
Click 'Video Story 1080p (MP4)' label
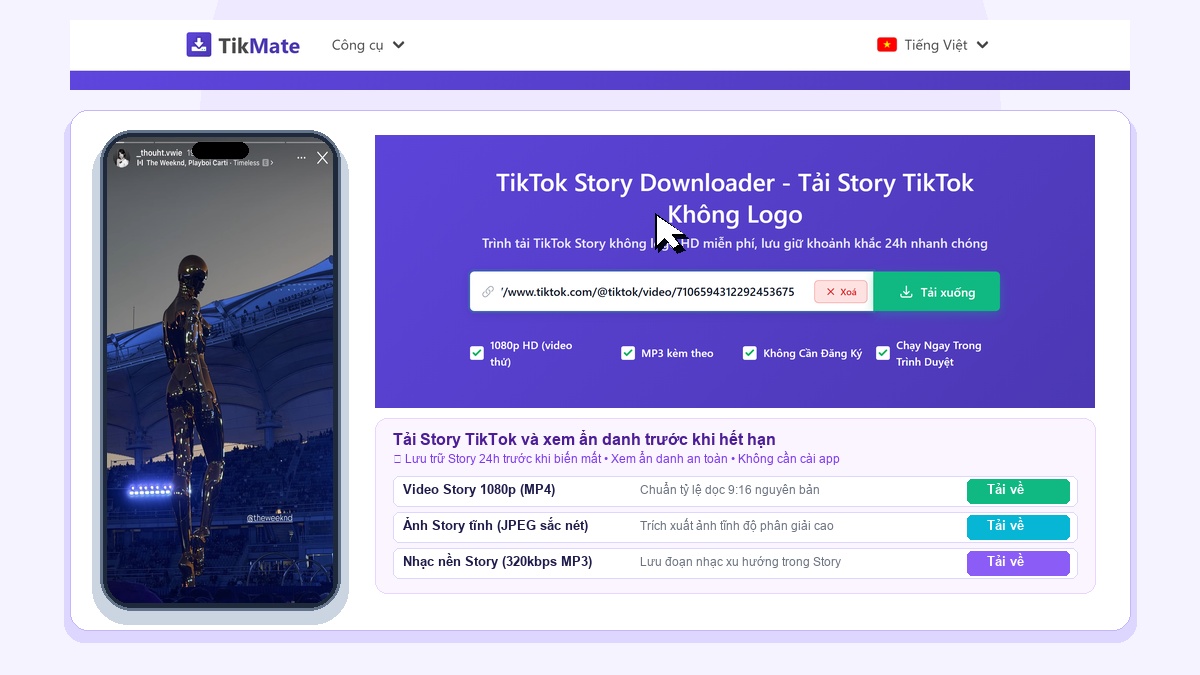pyautogui.click(x=479, y=490)
